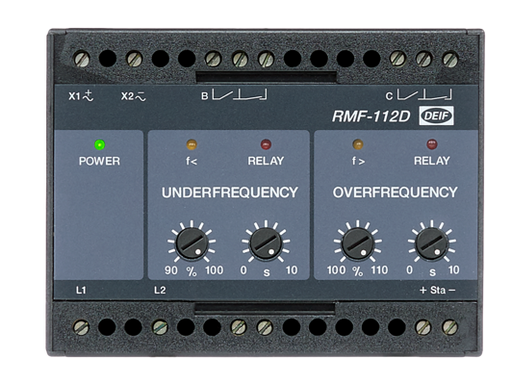
Task: Click the f> label text
Action: (358, 161)
